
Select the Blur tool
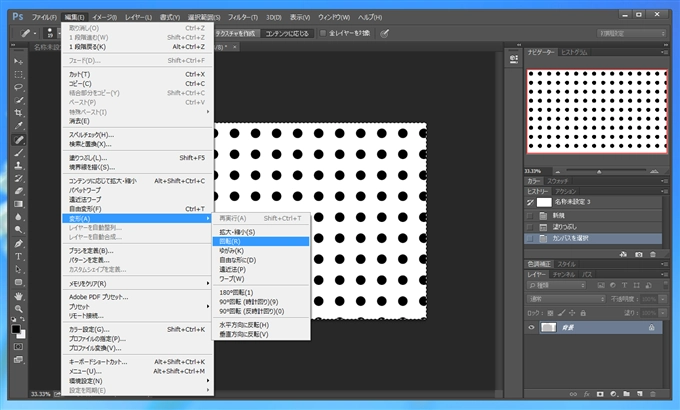pos(18,217)
